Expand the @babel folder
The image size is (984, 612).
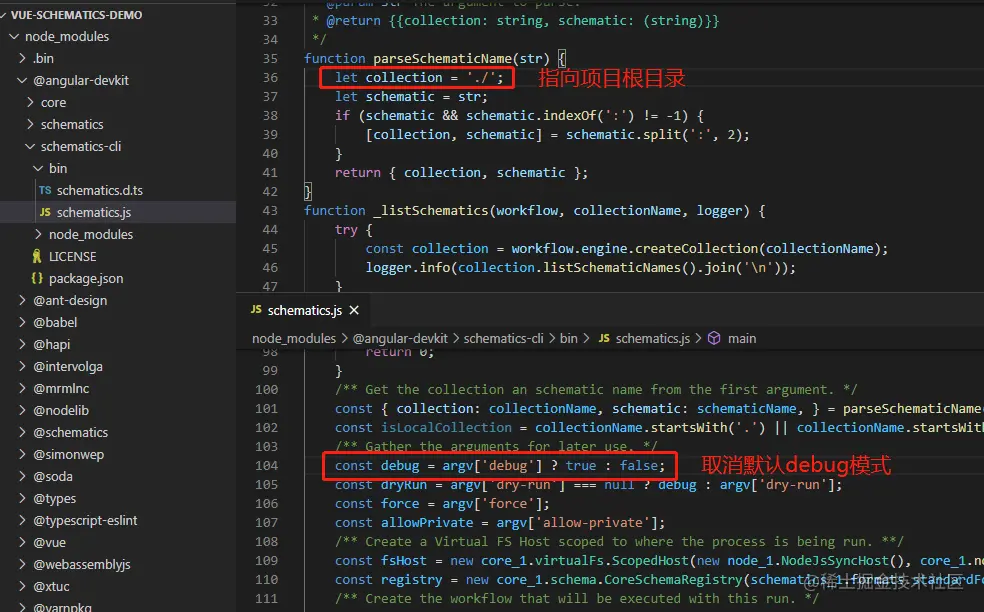22,322
